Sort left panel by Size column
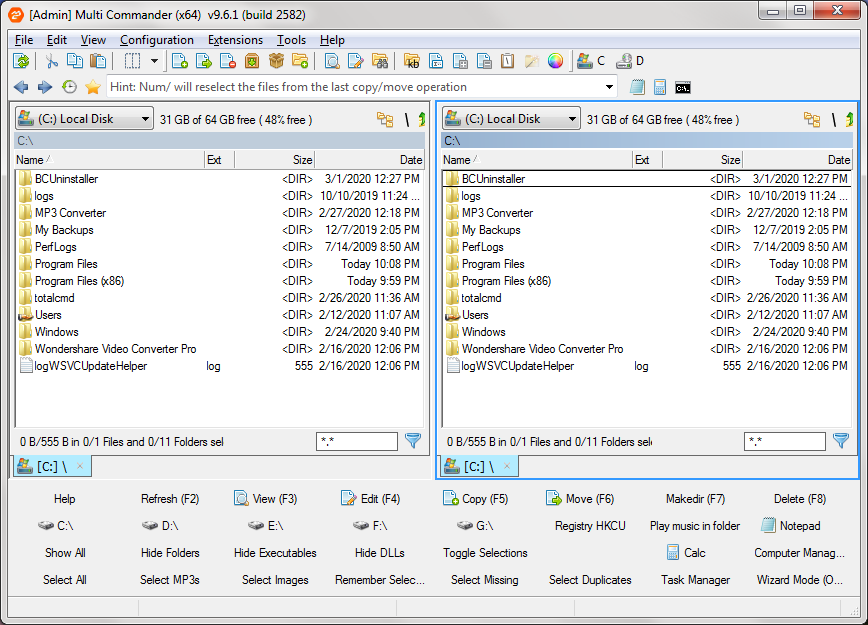The width and height of the screenshot is (868, 625). [x=275, y=160]
